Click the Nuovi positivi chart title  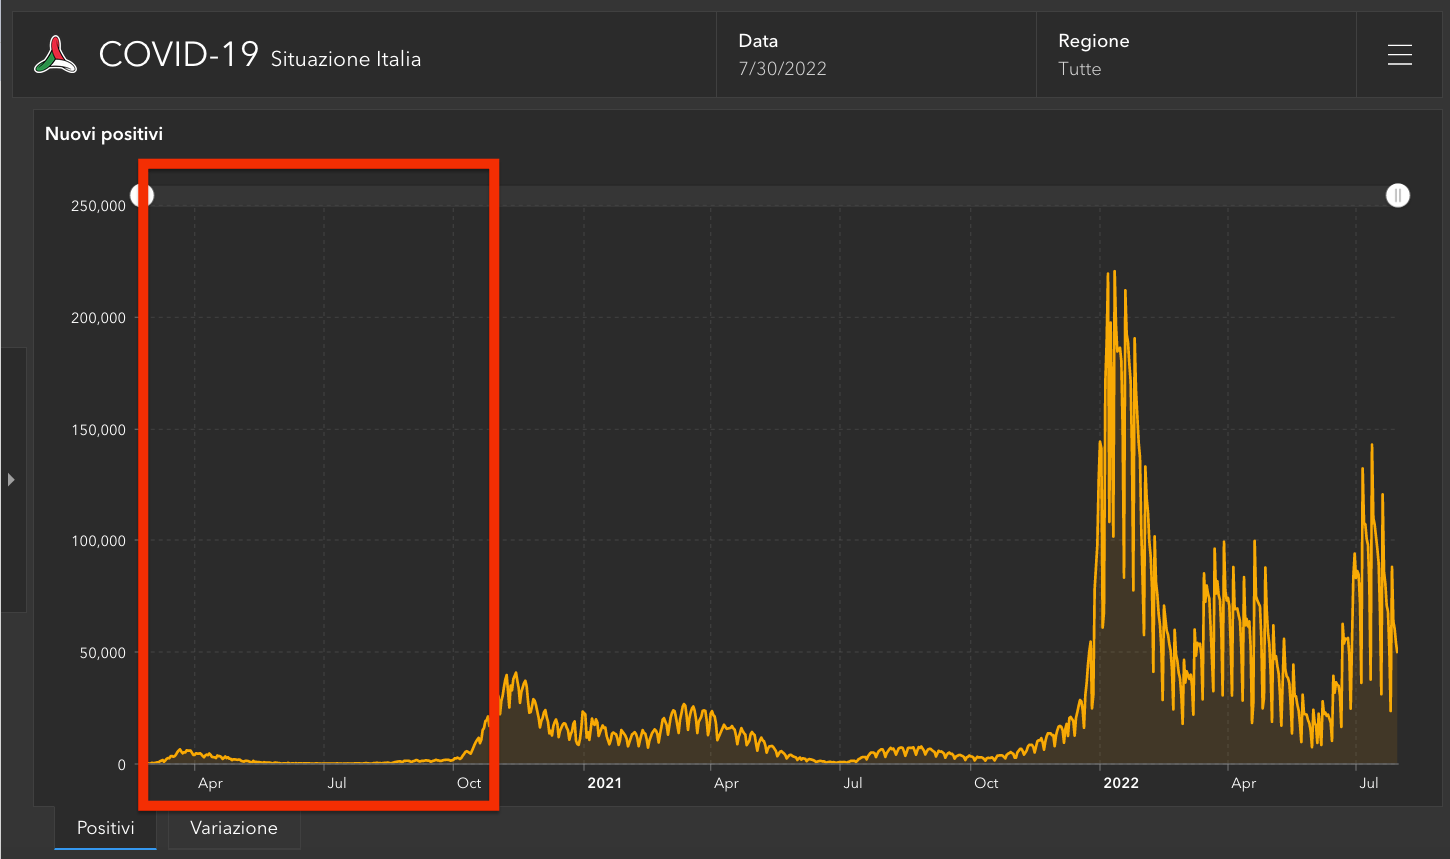coord(104,134)
